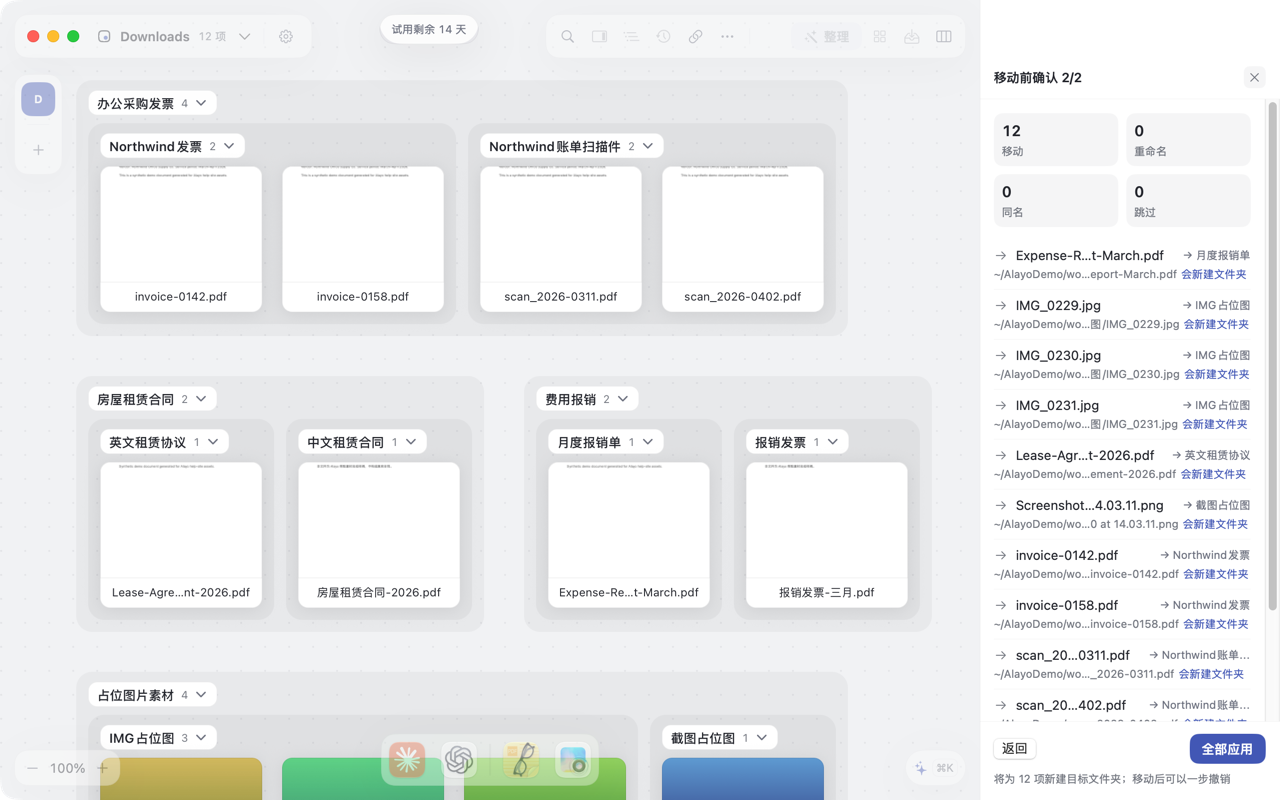Open the AI sparkle ⌘K button
Viewport: 1280px width, 800px height.
click(934, 768)
